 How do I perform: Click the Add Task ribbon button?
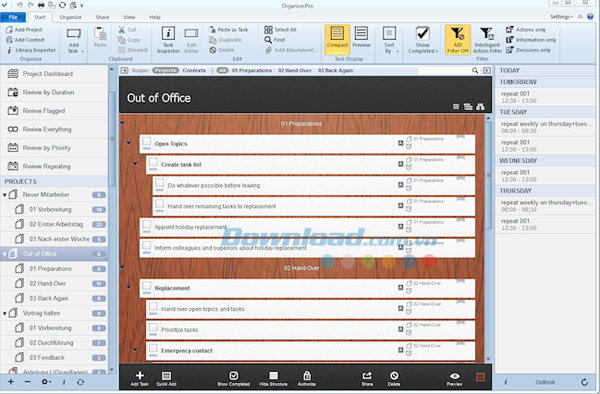coord(73,40)
